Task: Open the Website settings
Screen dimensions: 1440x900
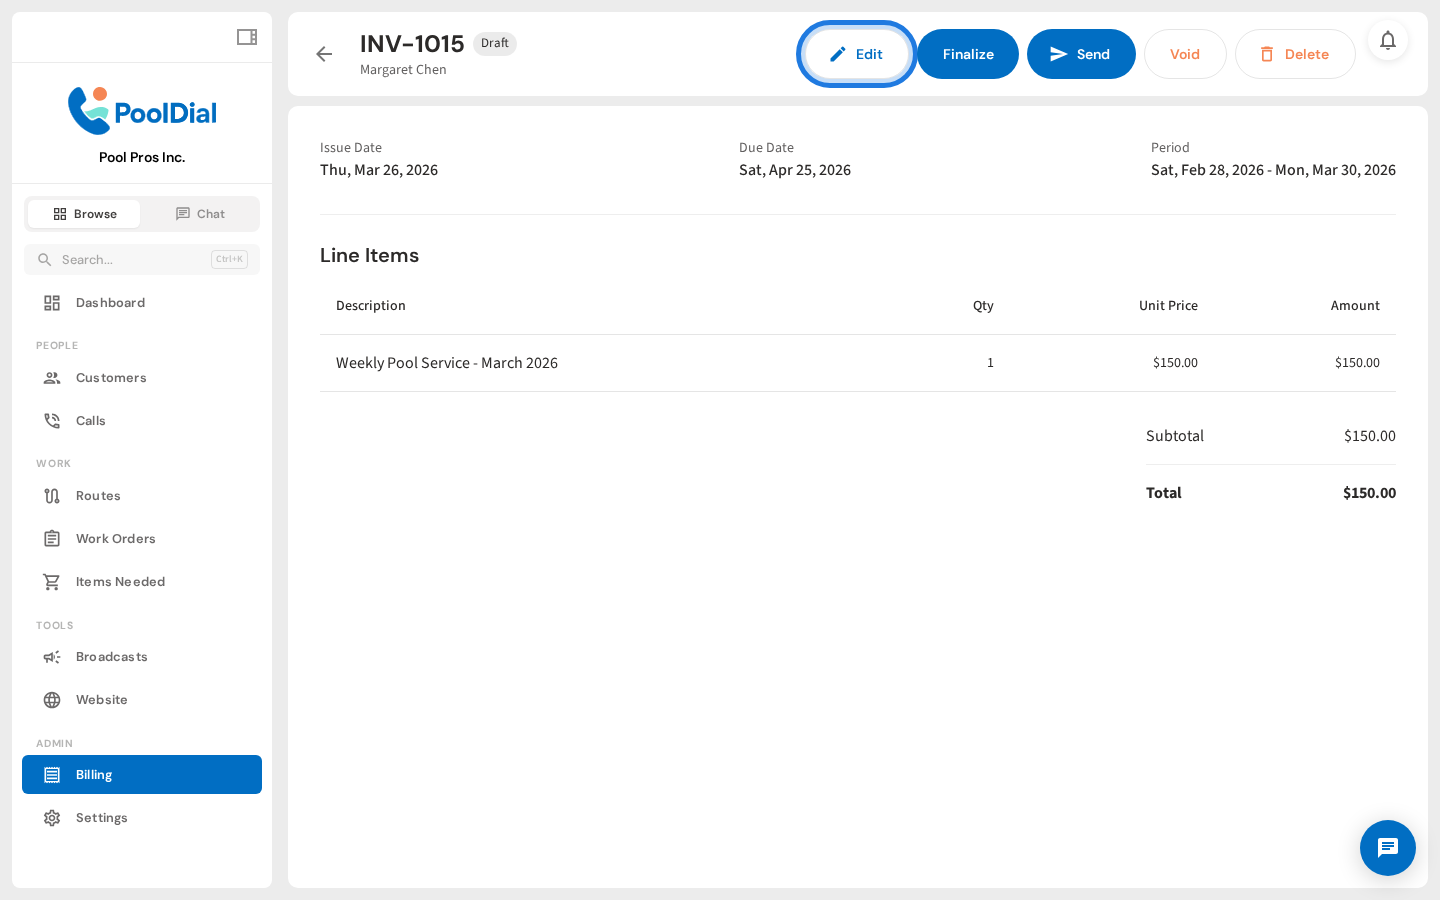Action: [x=101, y=699]
